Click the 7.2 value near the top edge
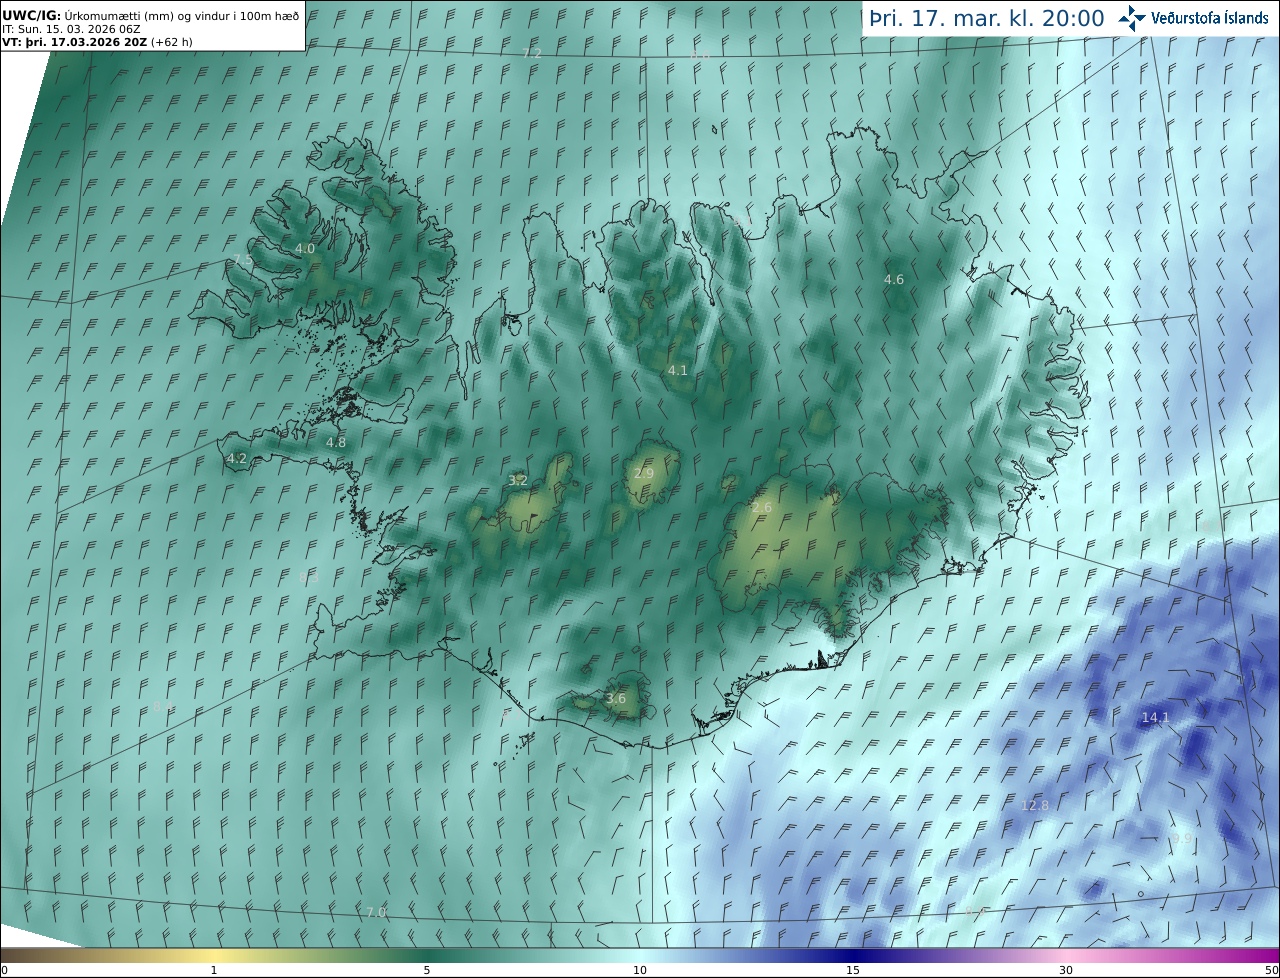1280x978 pixels. (x=532, y=53)
